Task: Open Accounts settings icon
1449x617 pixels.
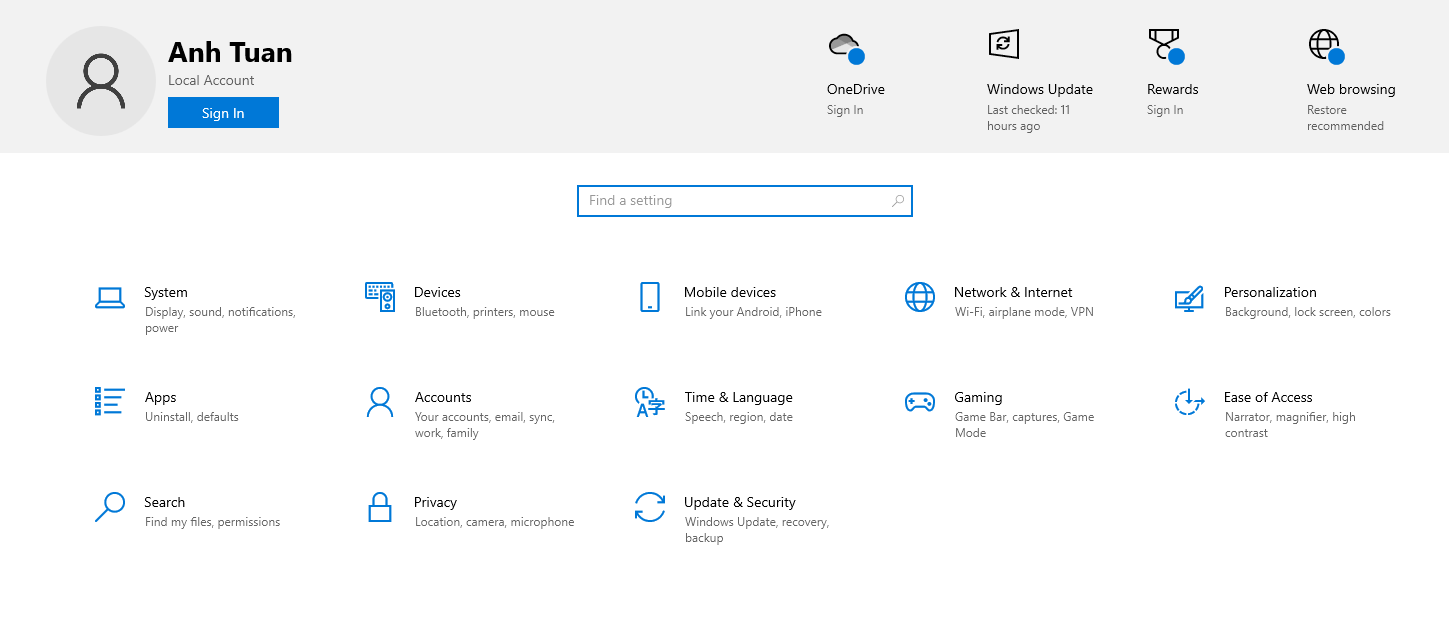Action: click(380, 402)
